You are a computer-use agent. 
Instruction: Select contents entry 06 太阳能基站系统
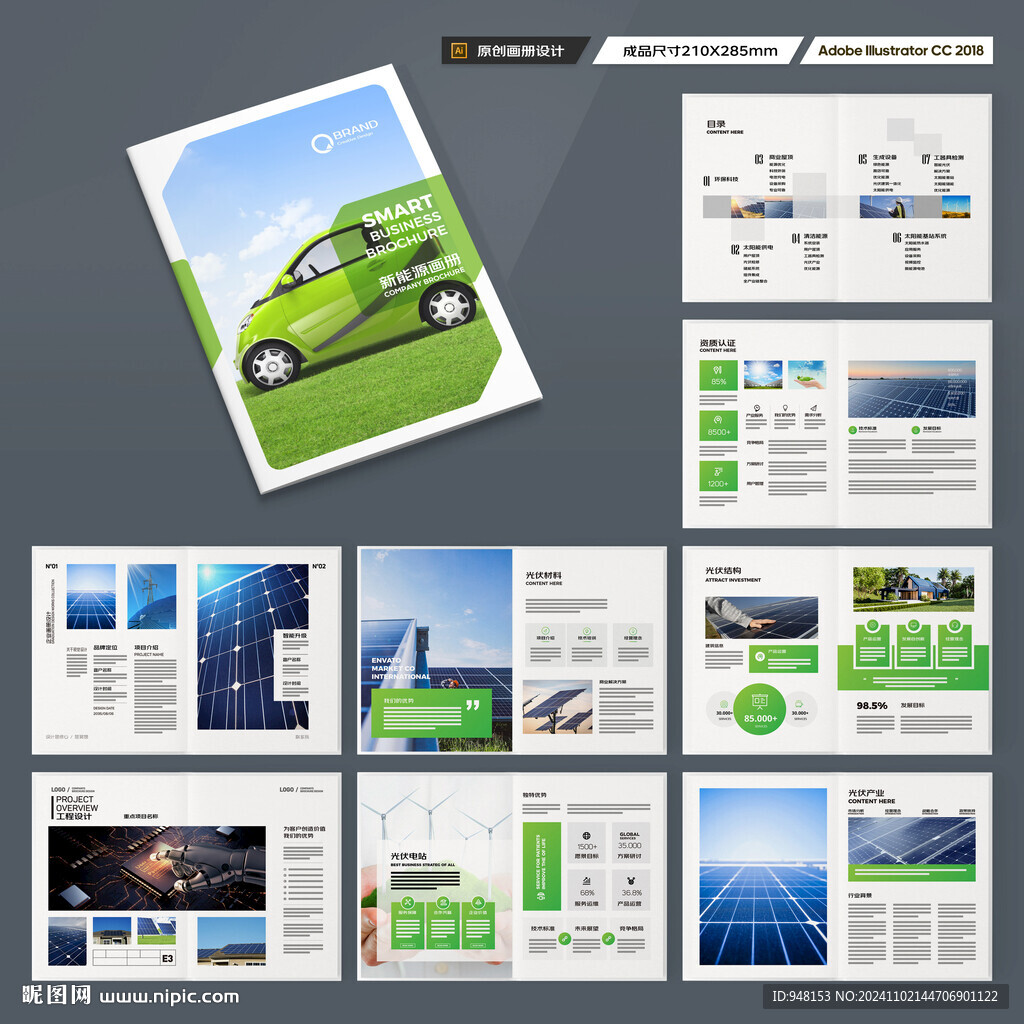[920, 237]
